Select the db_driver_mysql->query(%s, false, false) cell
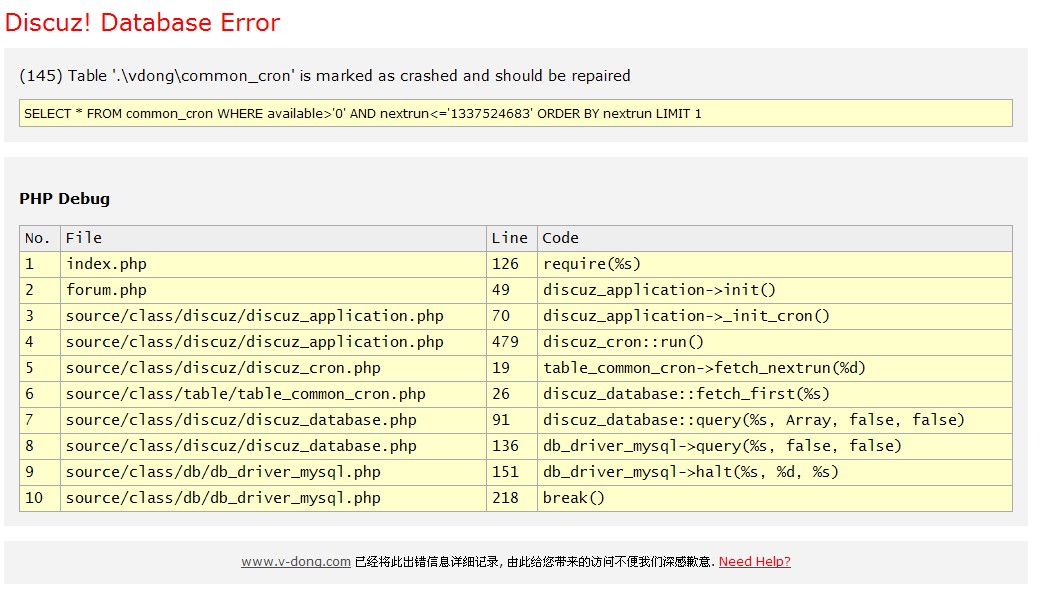This screenshot has height=590, width=1040. (x=775, y=446)
